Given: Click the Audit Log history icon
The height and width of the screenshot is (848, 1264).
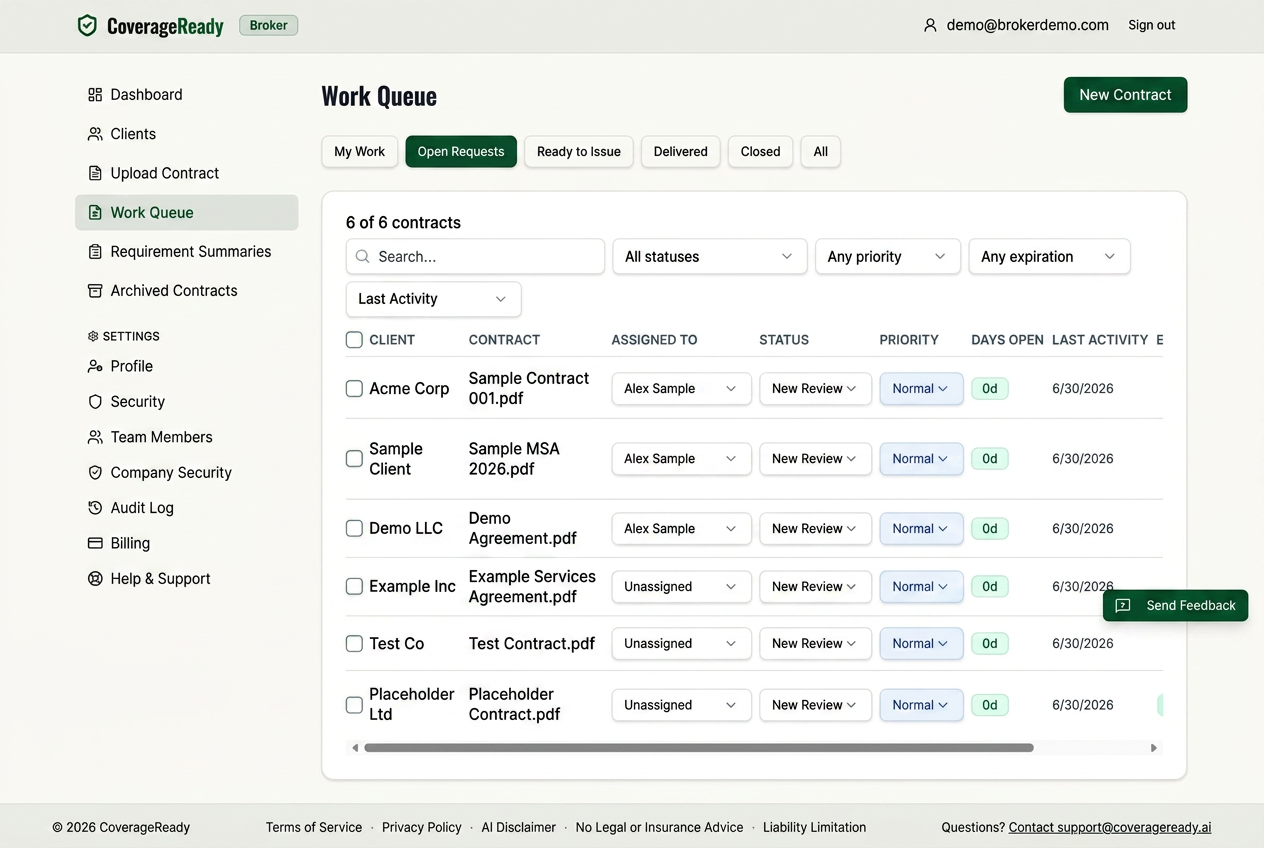Looking at the screenshot, I should (x=95, y=508).
